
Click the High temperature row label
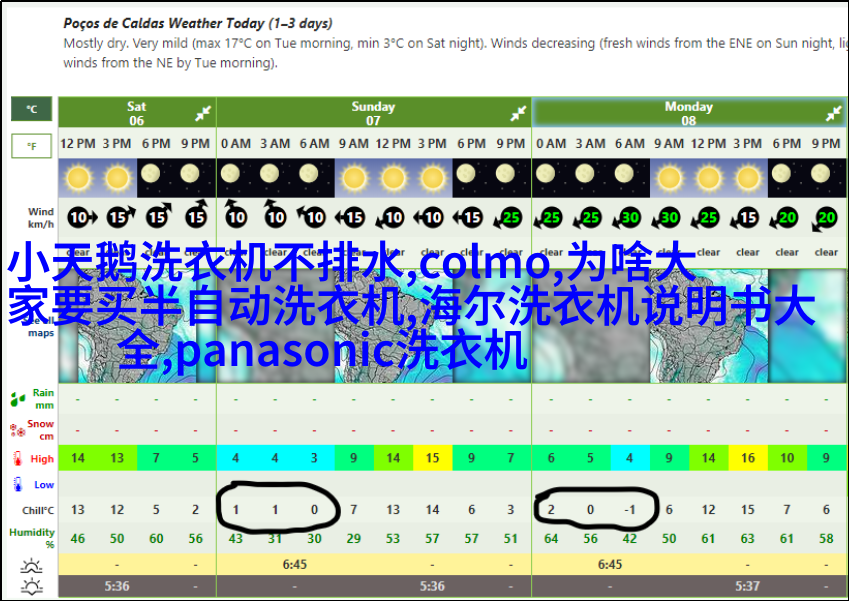coord(42,459)
